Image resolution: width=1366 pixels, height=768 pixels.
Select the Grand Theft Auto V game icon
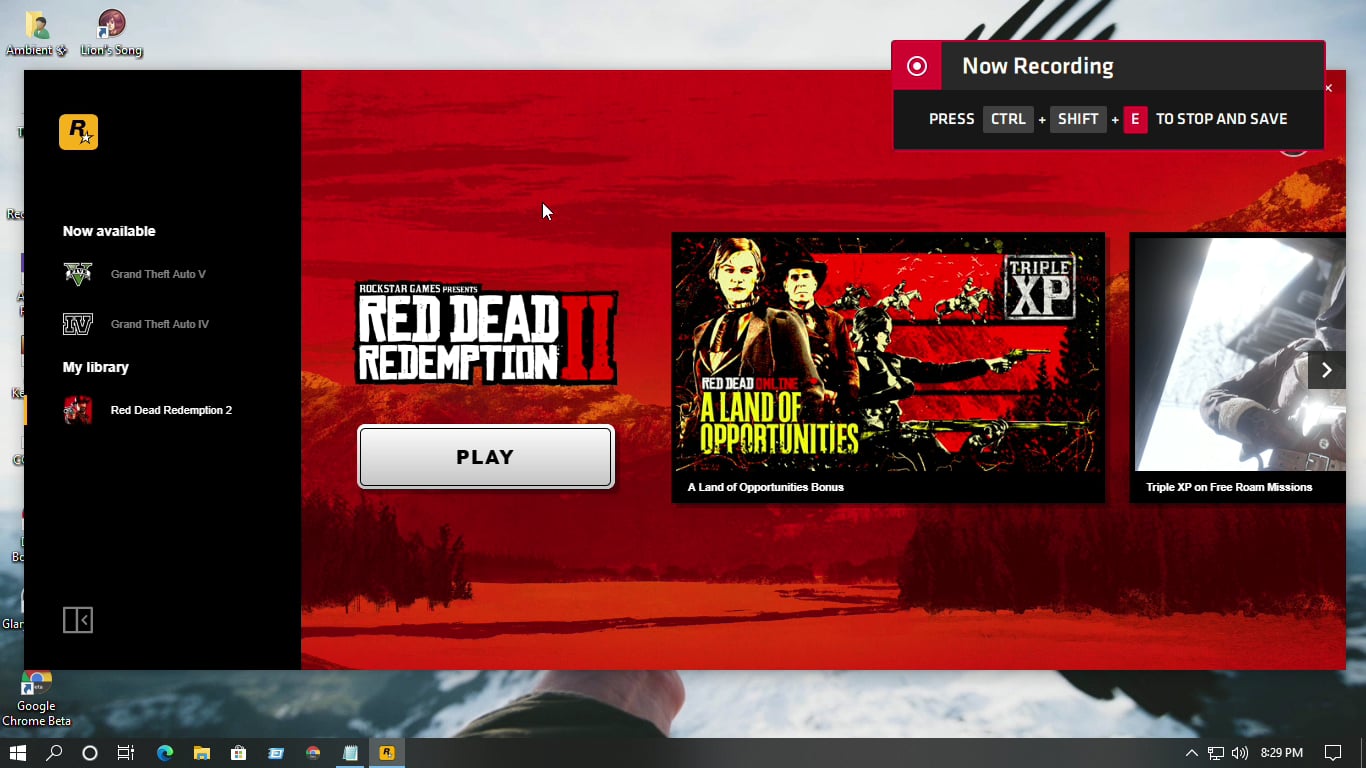(x=78, y=274)
